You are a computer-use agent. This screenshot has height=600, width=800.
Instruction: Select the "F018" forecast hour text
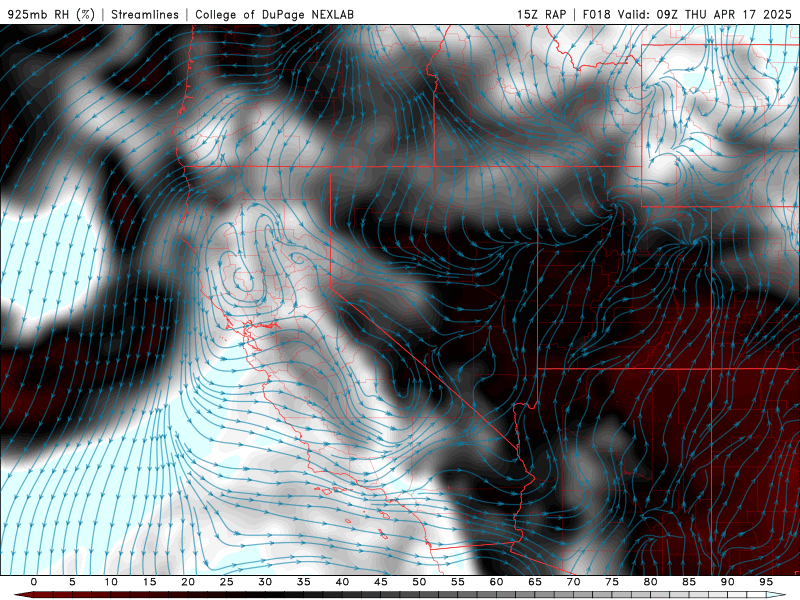click(596, 14)
